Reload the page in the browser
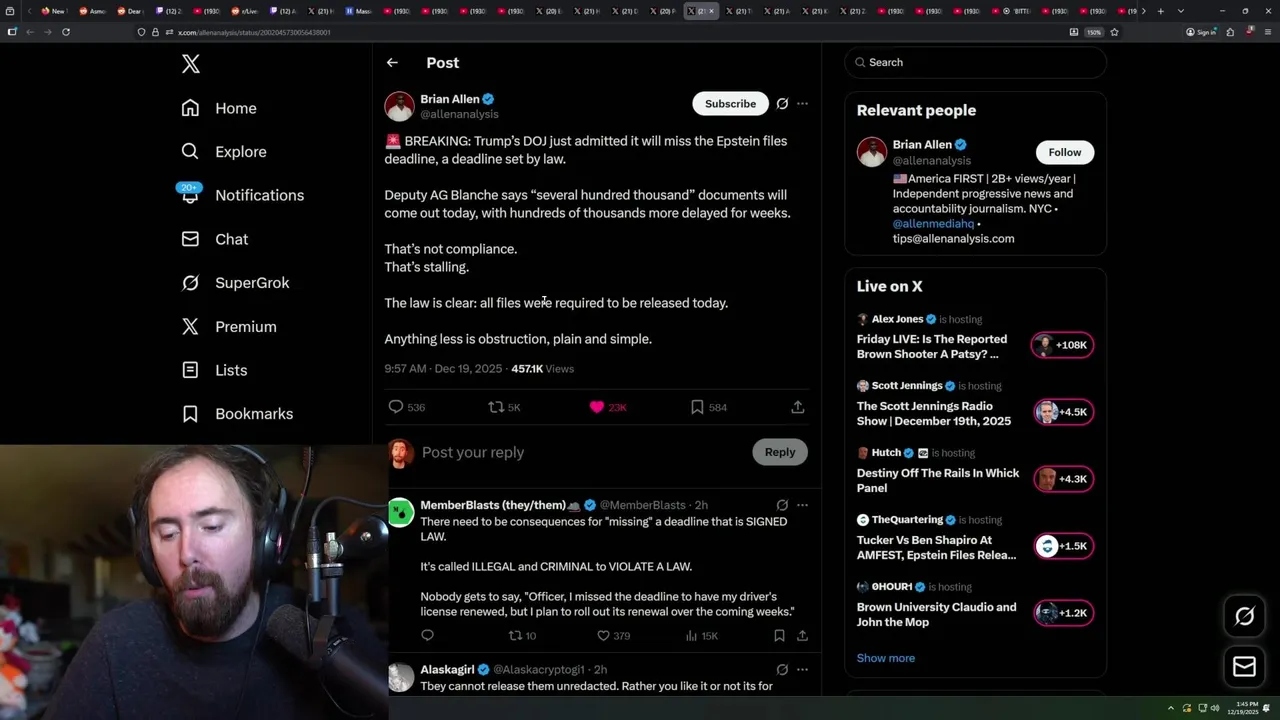1280x720 pixels. [66, 32]
